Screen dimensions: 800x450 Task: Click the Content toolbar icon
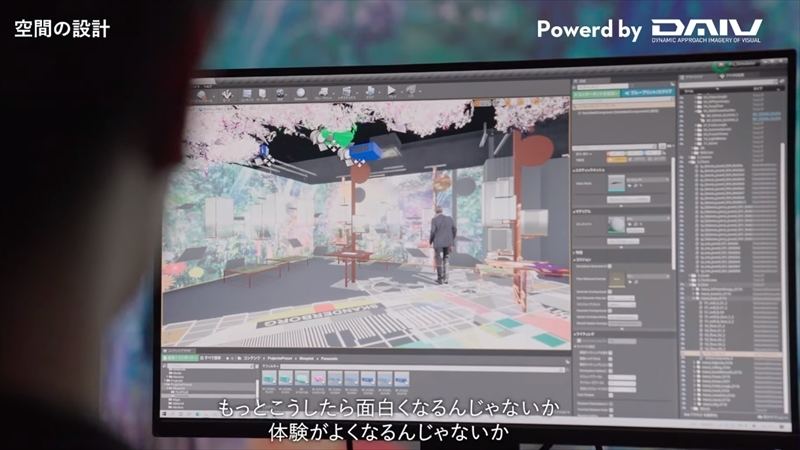click(247, 94)
